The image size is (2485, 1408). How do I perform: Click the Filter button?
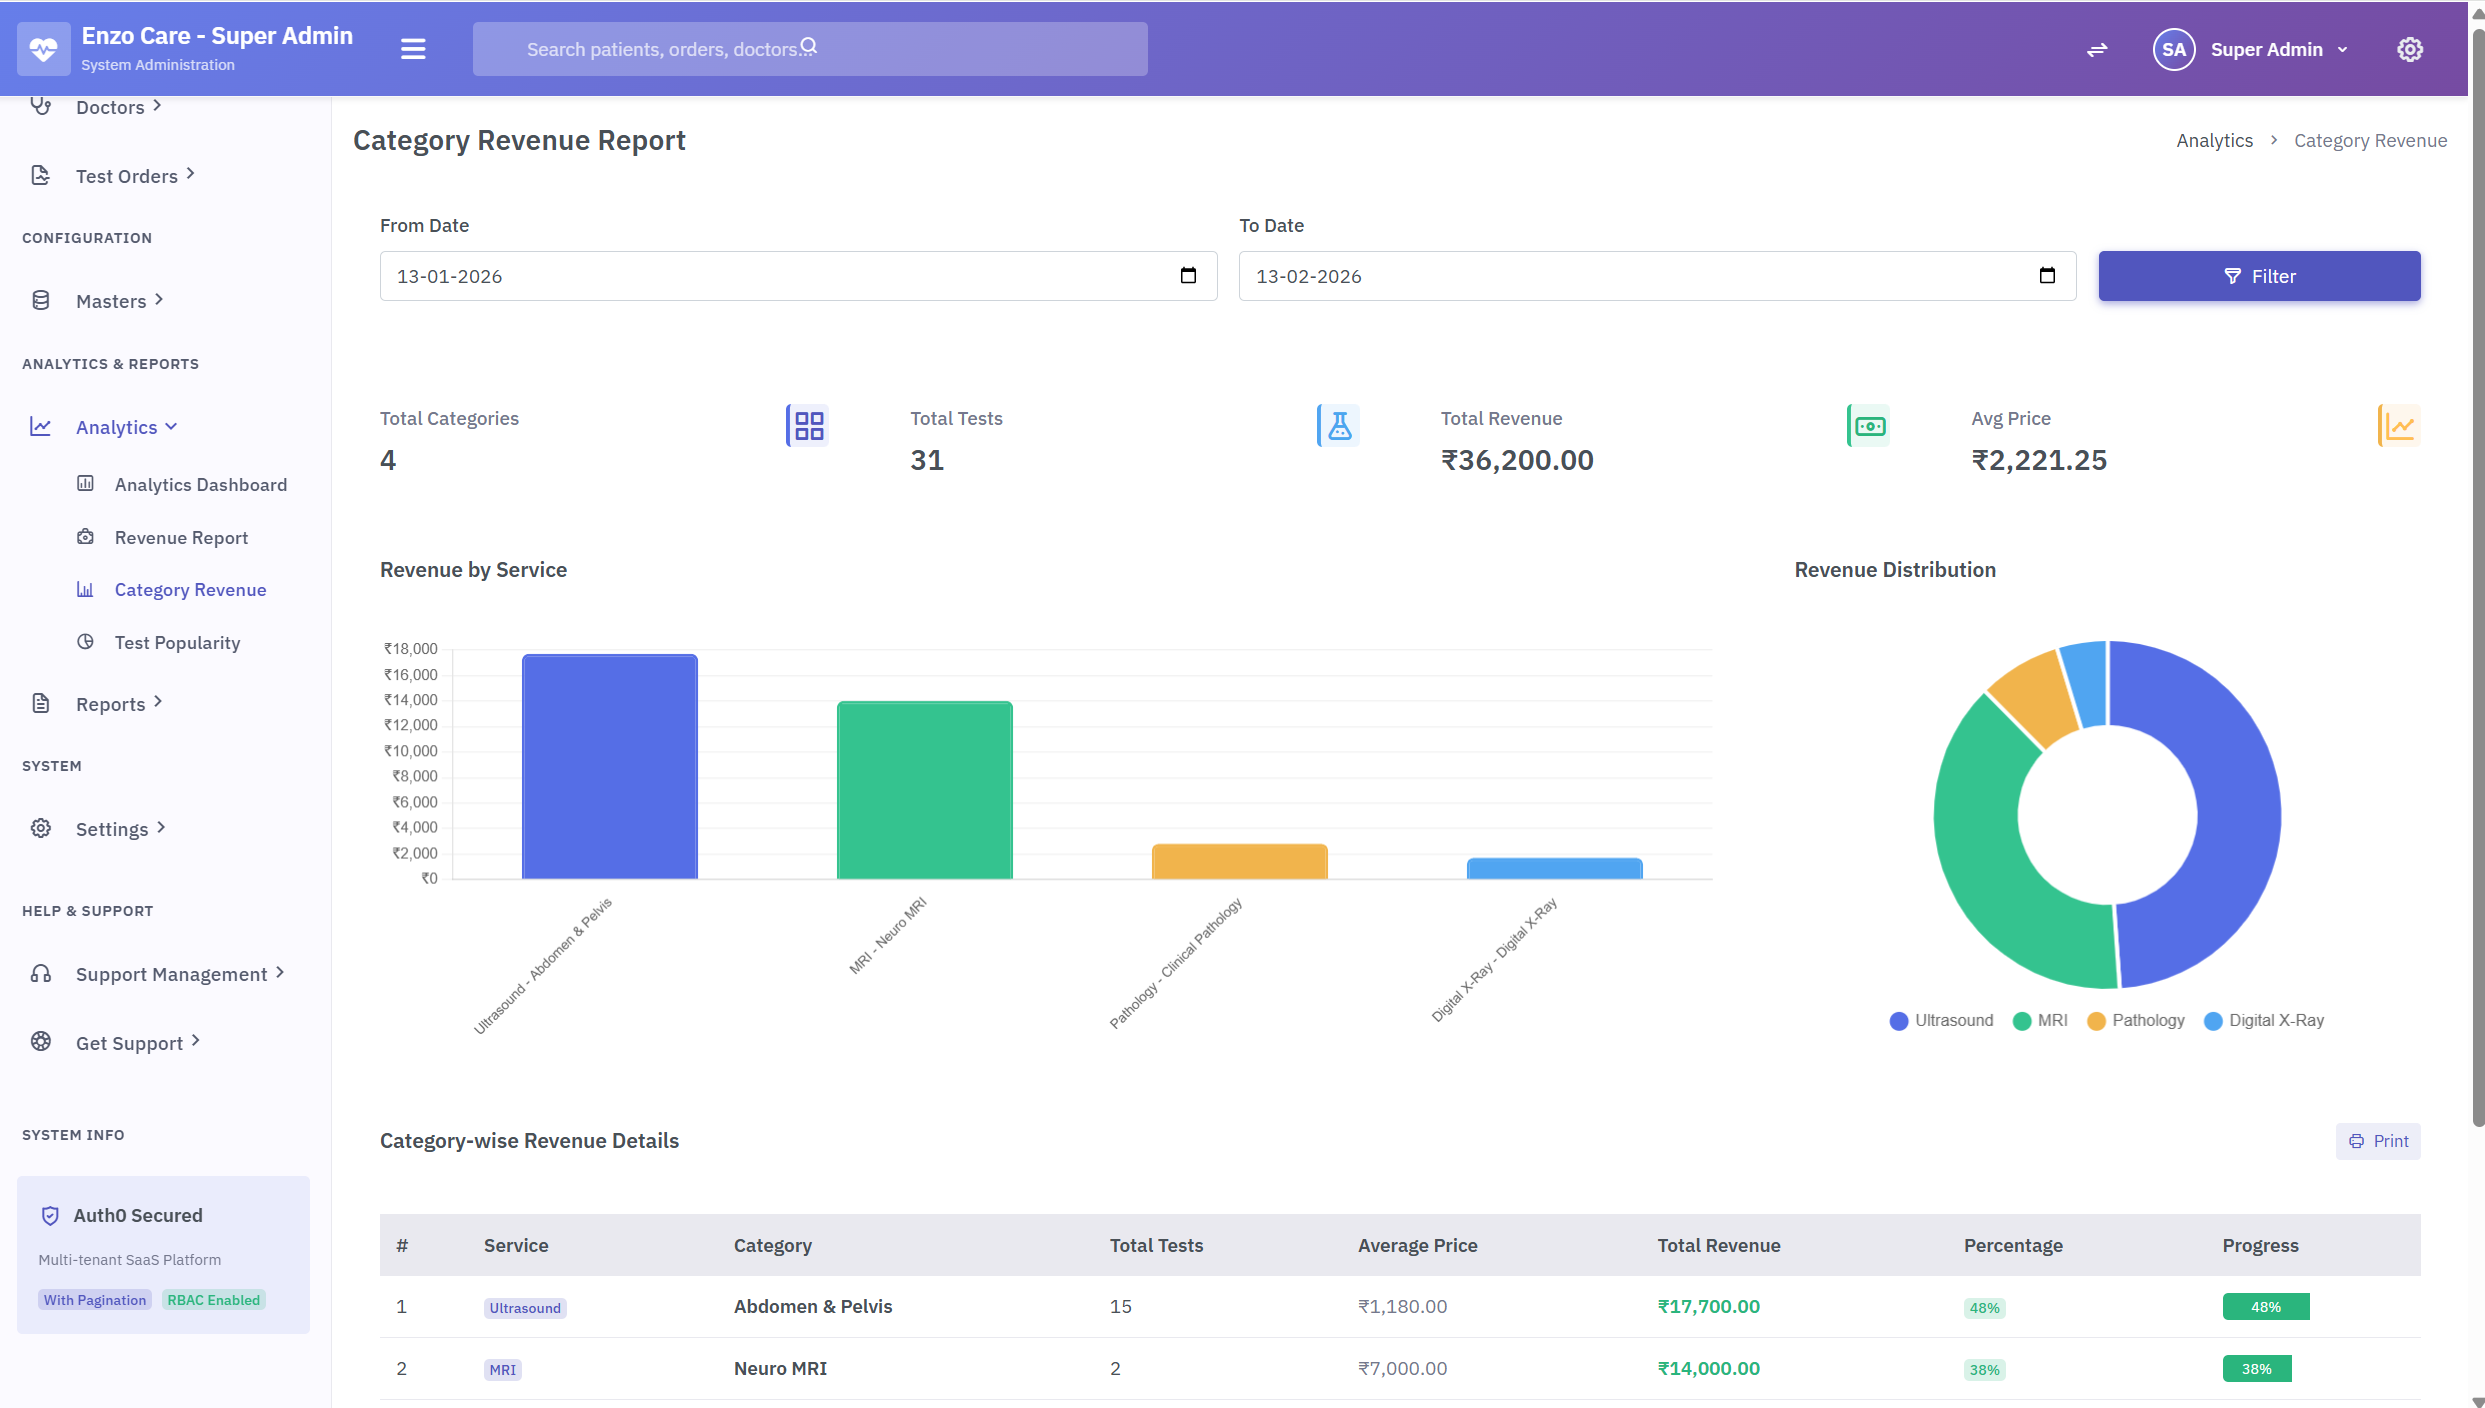pos(2259,275)
